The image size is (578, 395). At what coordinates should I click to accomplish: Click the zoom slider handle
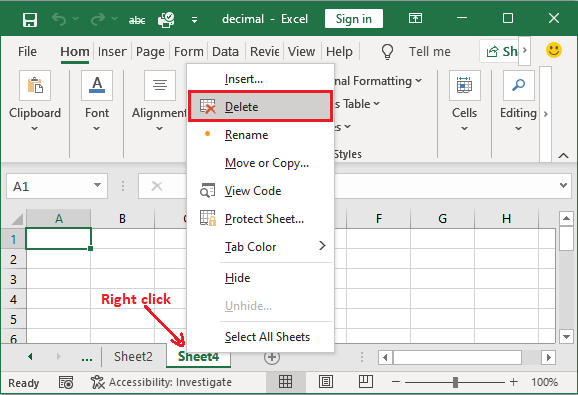click(455, 382)
